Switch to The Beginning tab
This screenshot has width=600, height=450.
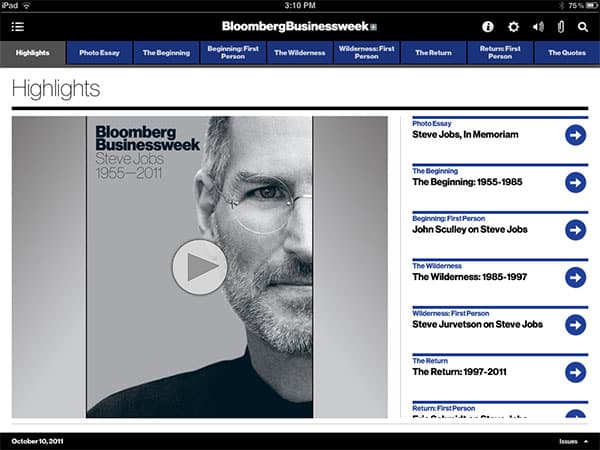pos(166,53)
